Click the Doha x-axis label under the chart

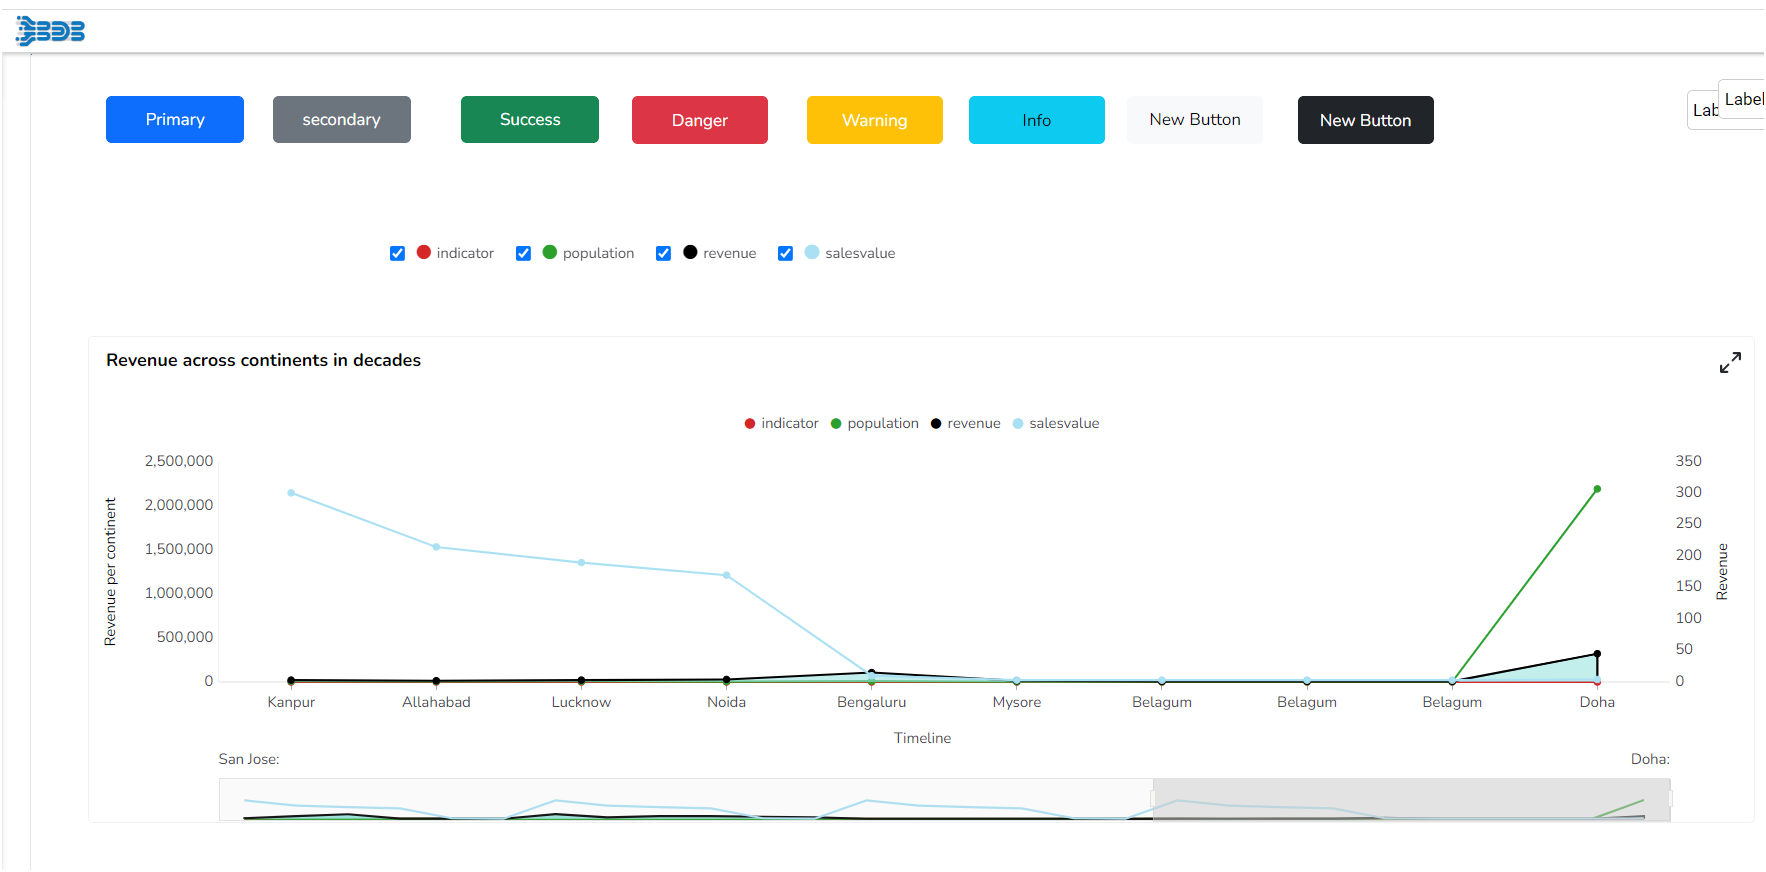[x=1597, y=702]
